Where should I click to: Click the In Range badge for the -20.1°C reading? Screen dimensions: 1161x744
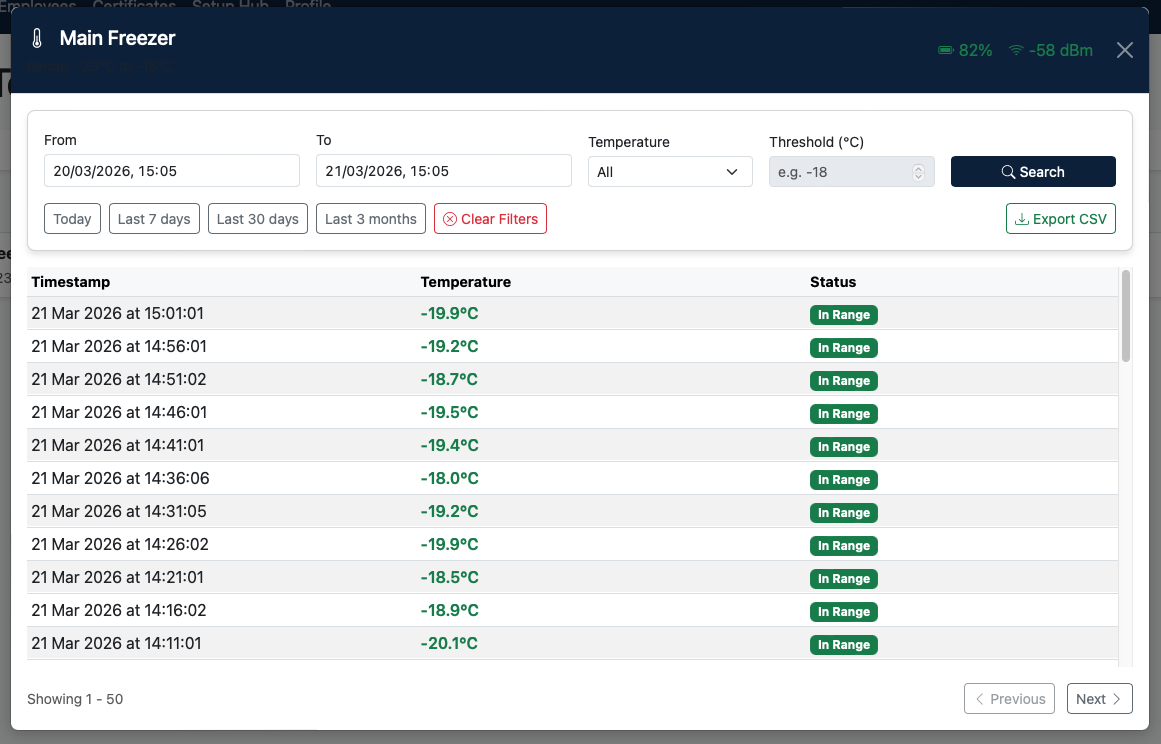pos(843,644)
